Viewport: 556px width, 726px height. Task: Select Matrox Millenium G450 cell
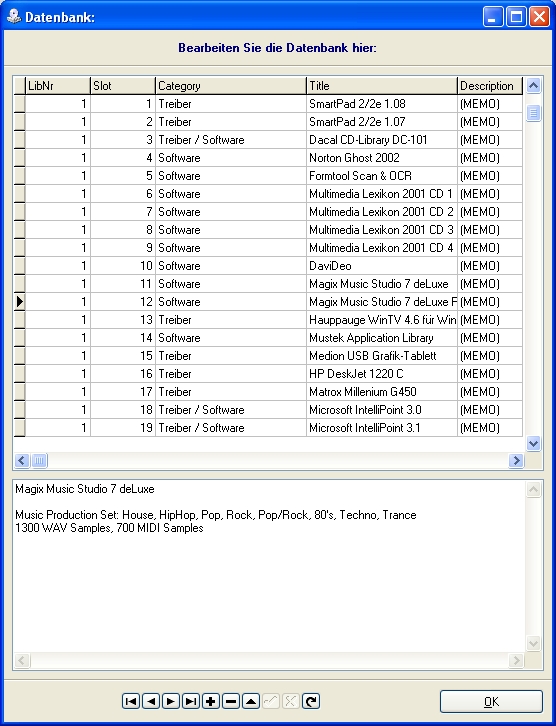click(x=382, y=392)
